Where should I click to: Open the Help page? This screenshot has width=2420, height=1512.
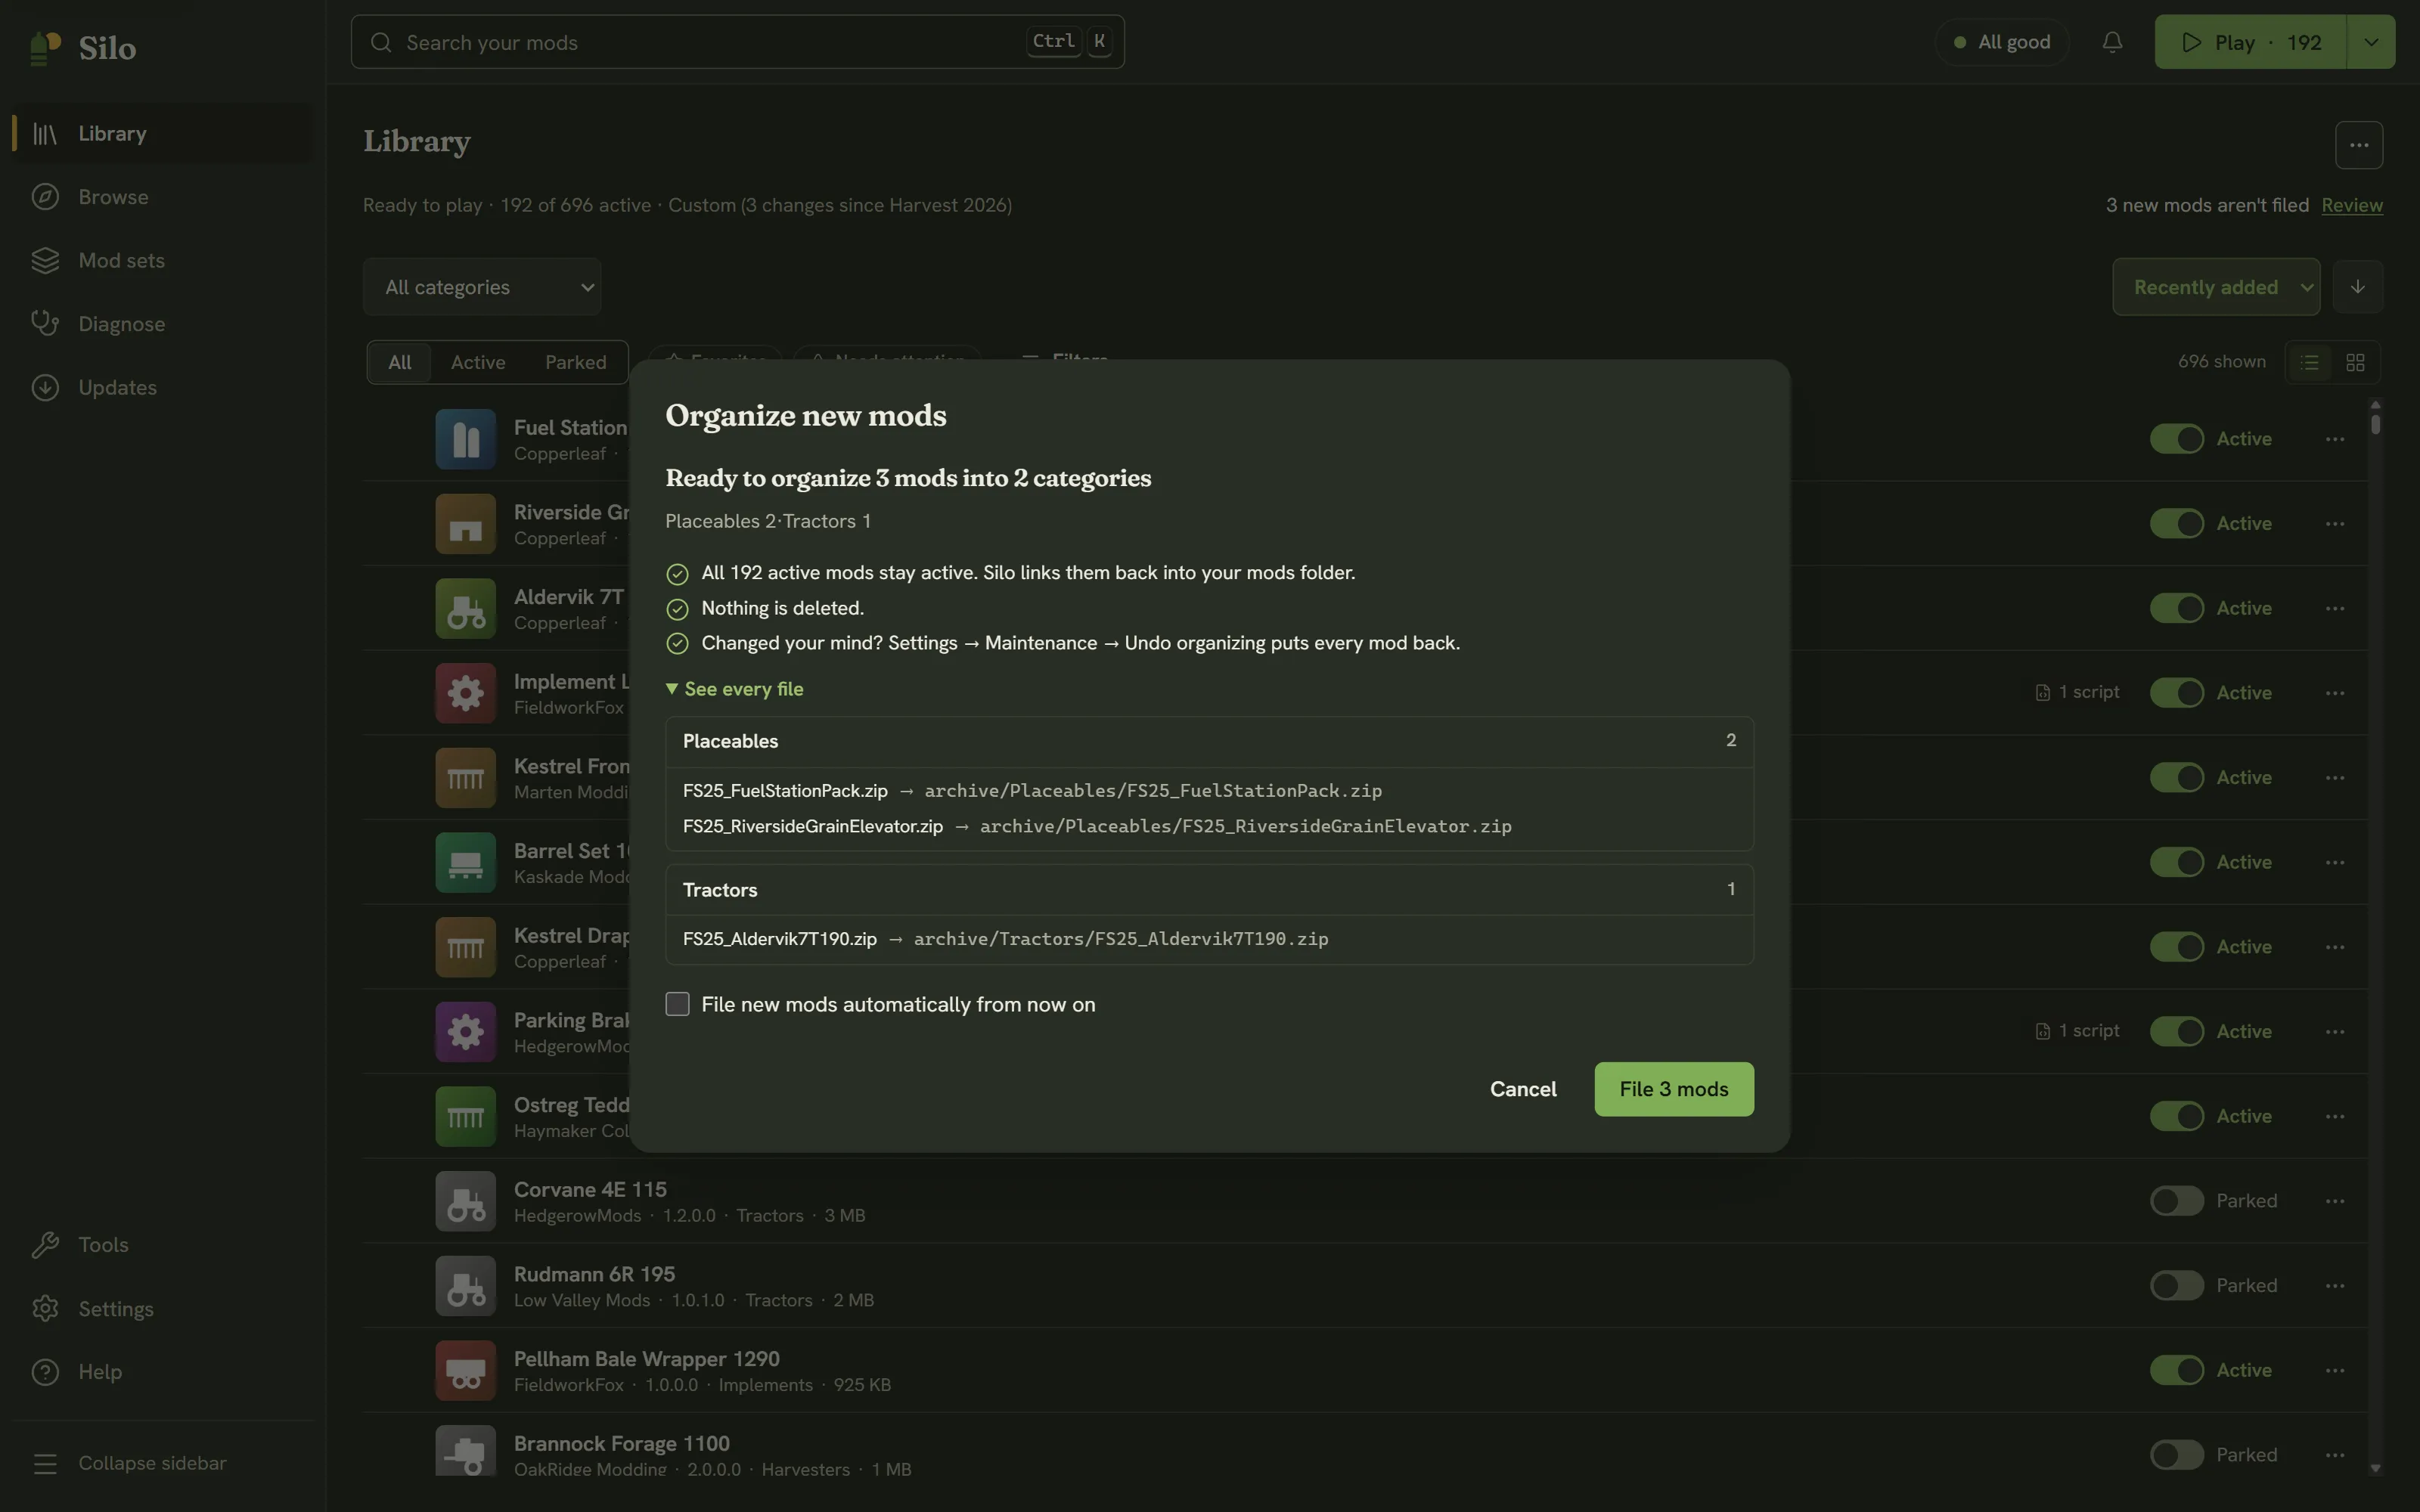pyautogui.click(x=162, y=1372)
